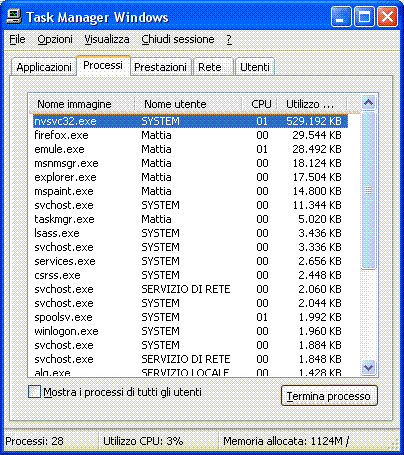
Task: Click the vertical scrollbar thumb
Action: coord(368,190)
